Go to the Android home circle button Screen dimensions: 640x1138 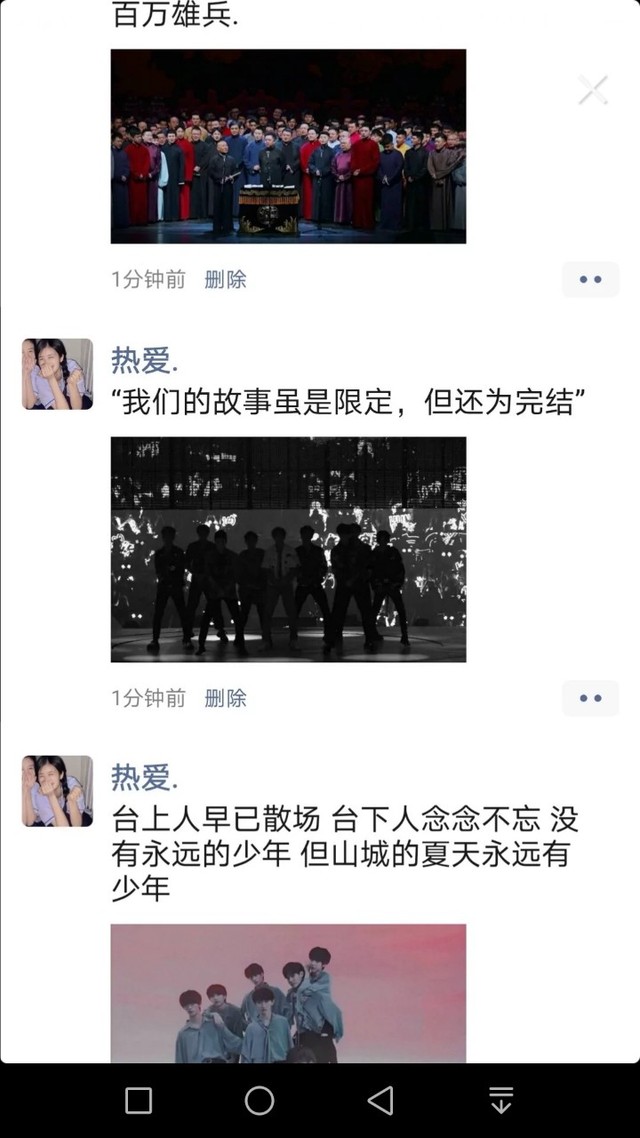(x=259, y=1100)
